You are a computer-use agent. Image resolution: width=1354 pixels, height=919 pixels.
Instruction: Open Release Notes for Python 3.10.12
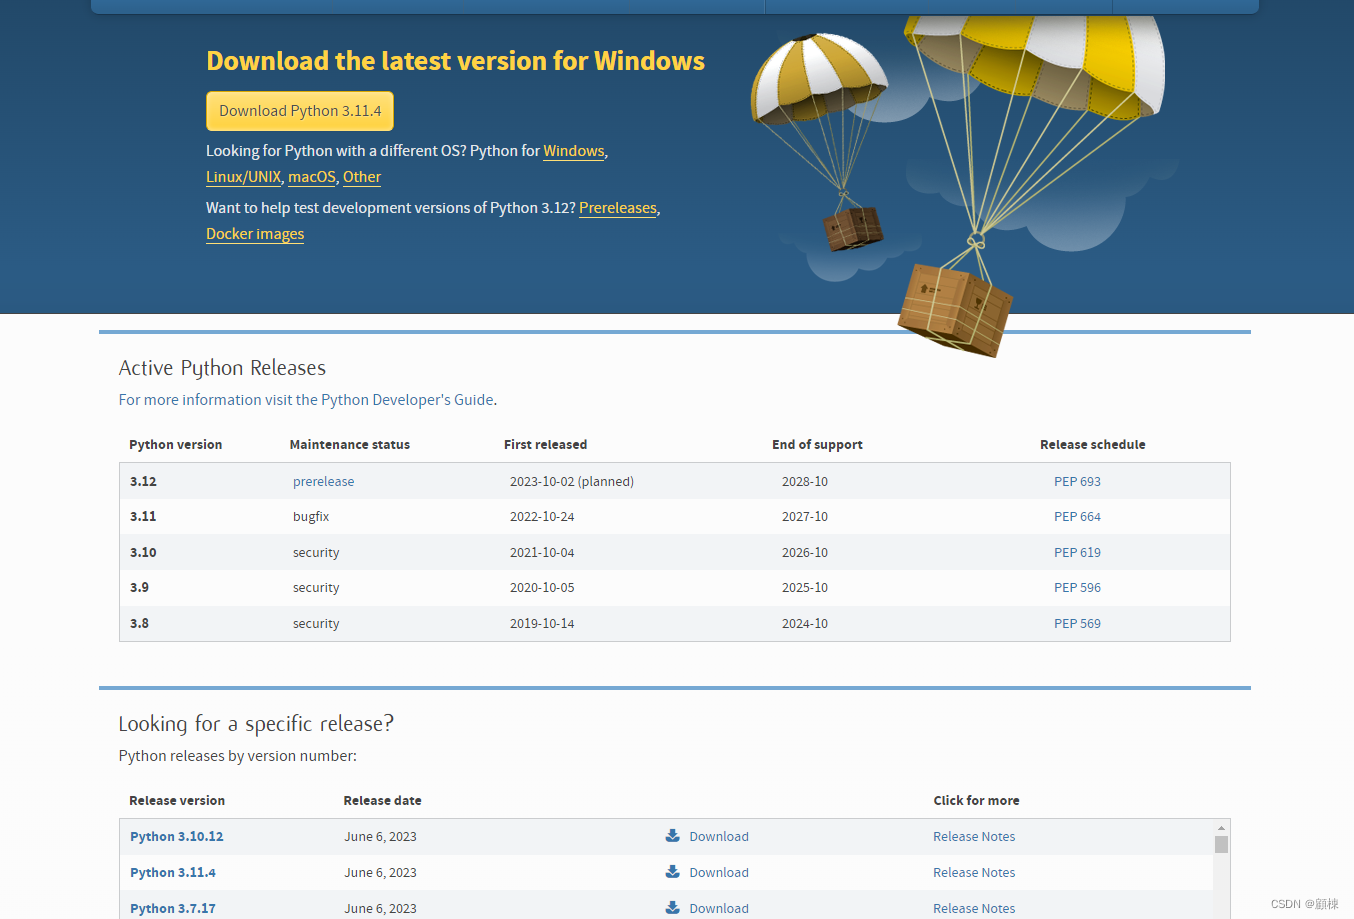pyautogui.click(x=974, y=837)
